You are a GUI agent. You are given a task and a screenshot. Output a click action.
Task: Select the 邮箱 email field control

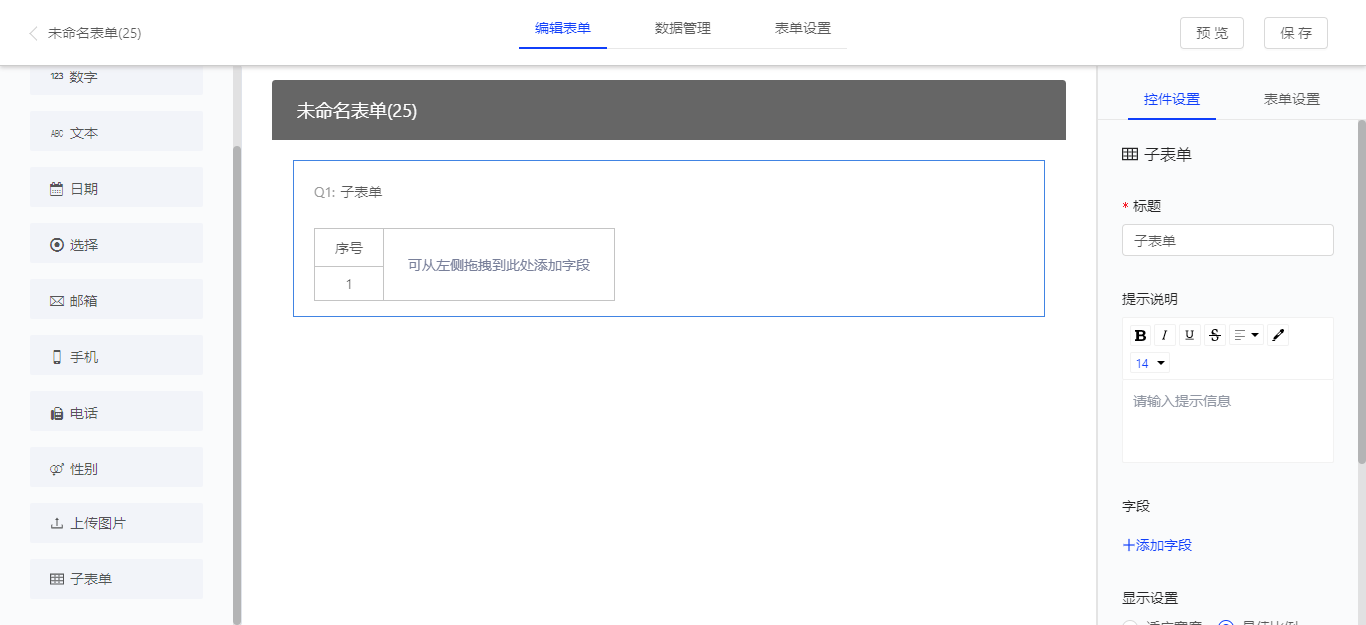pyautogui.click(x=116, y=300)
